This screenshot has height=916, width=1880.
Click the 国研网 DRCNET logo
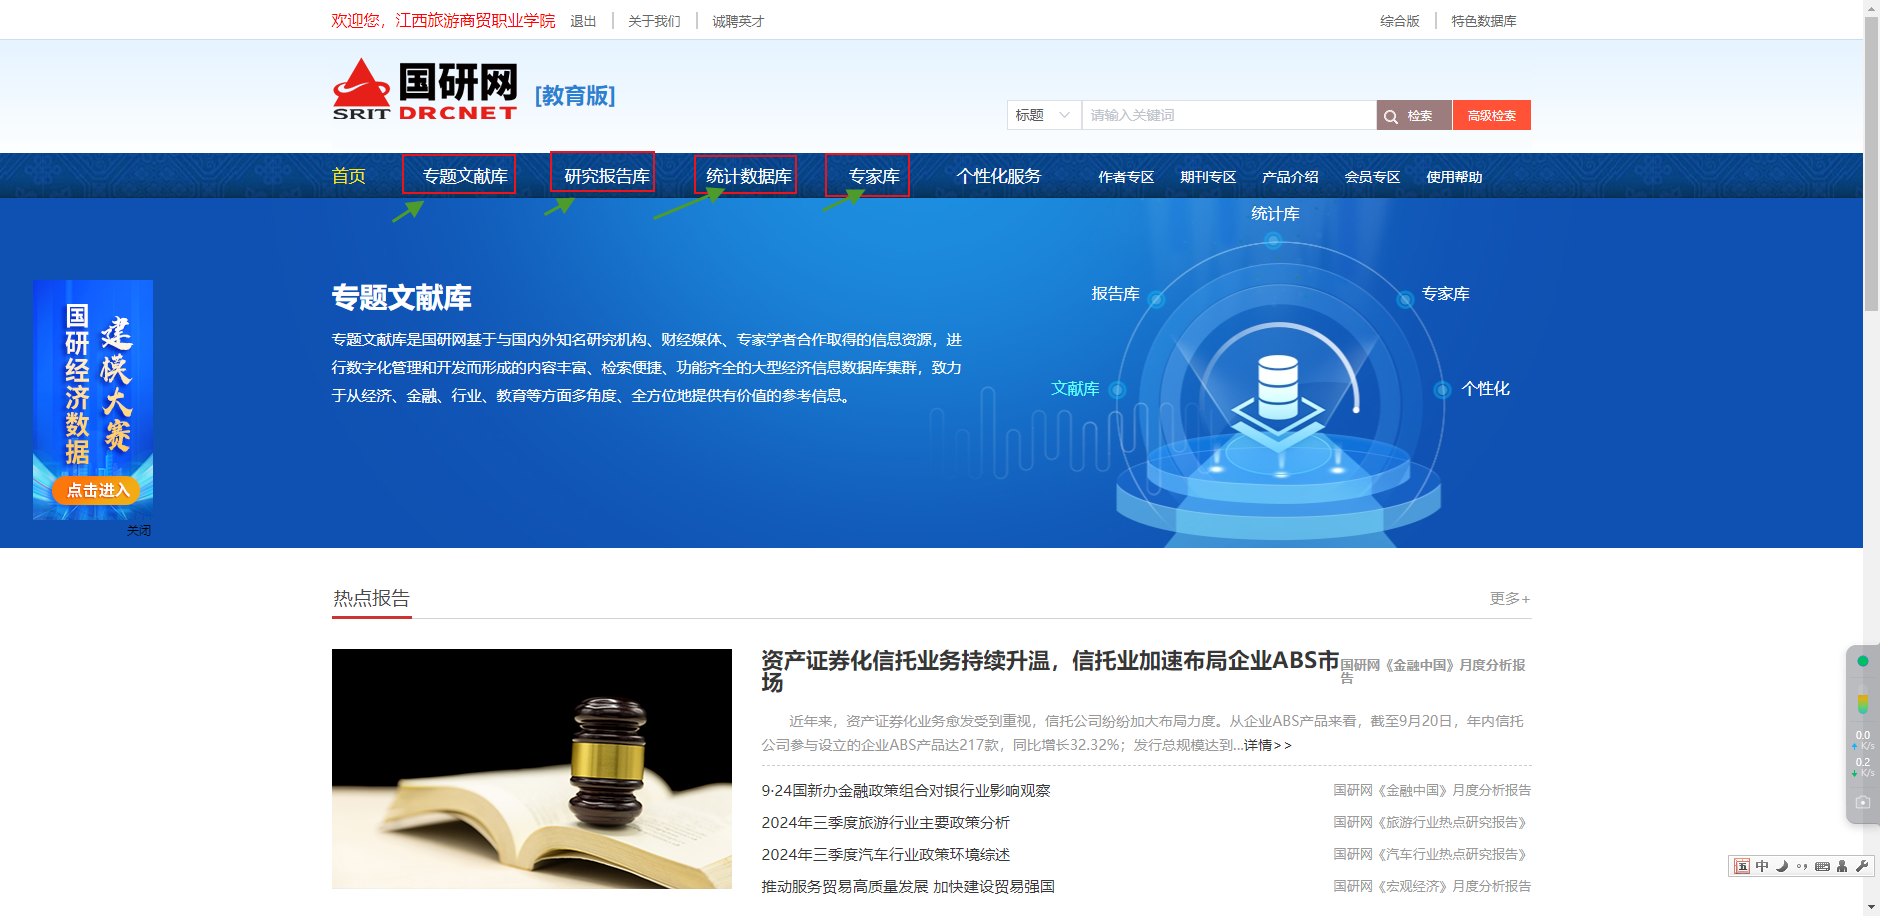[425, 90]
